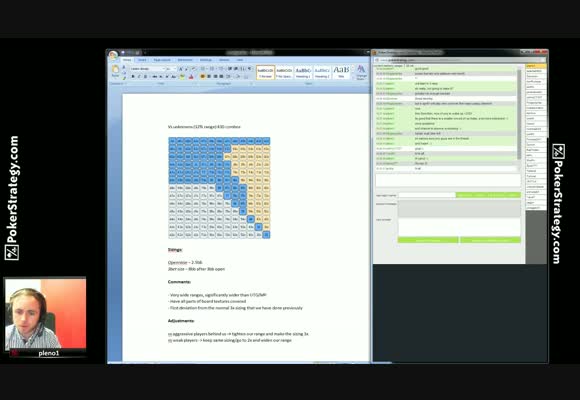Click the pleno1 webcam thumbnail

[x=45, y=314]
